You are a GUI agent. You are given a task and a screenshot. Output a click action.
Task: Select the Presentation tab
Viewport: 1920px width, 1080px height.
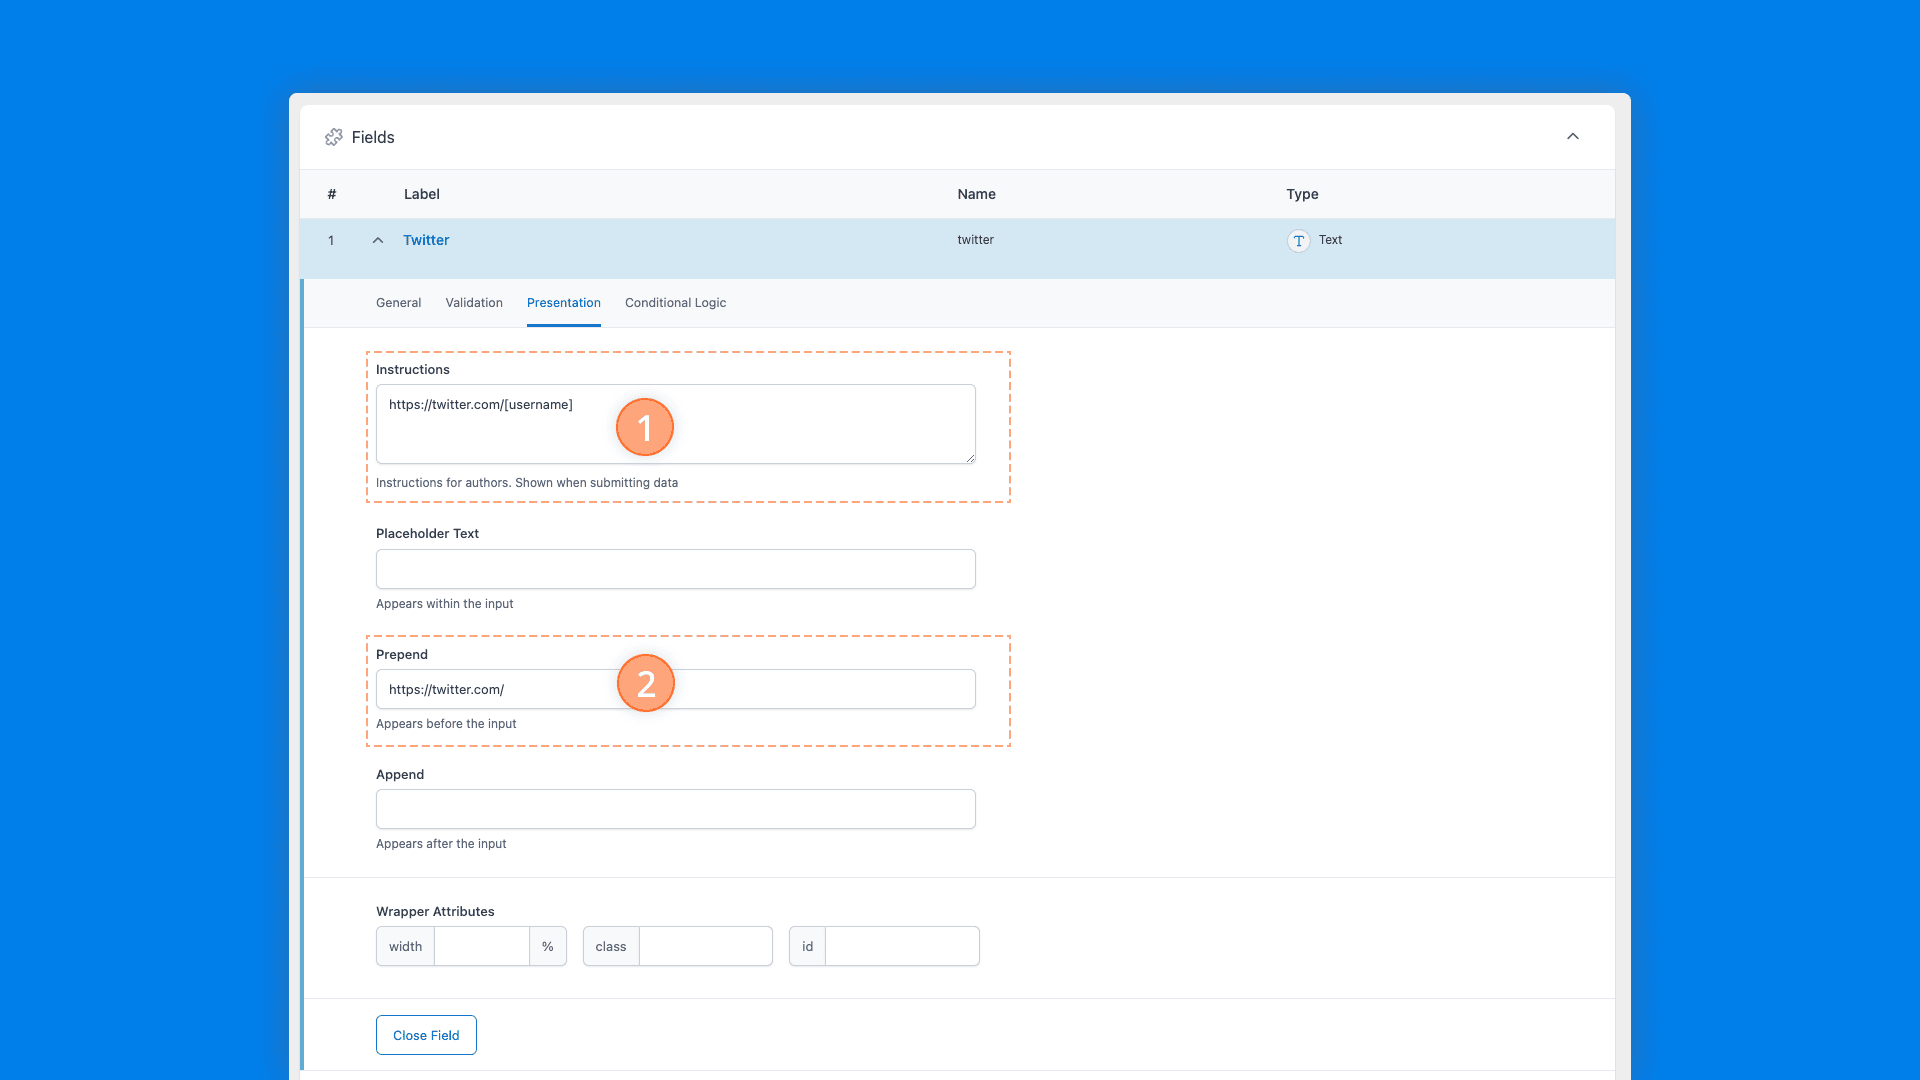pyautogui.click(x=564, y=303)
